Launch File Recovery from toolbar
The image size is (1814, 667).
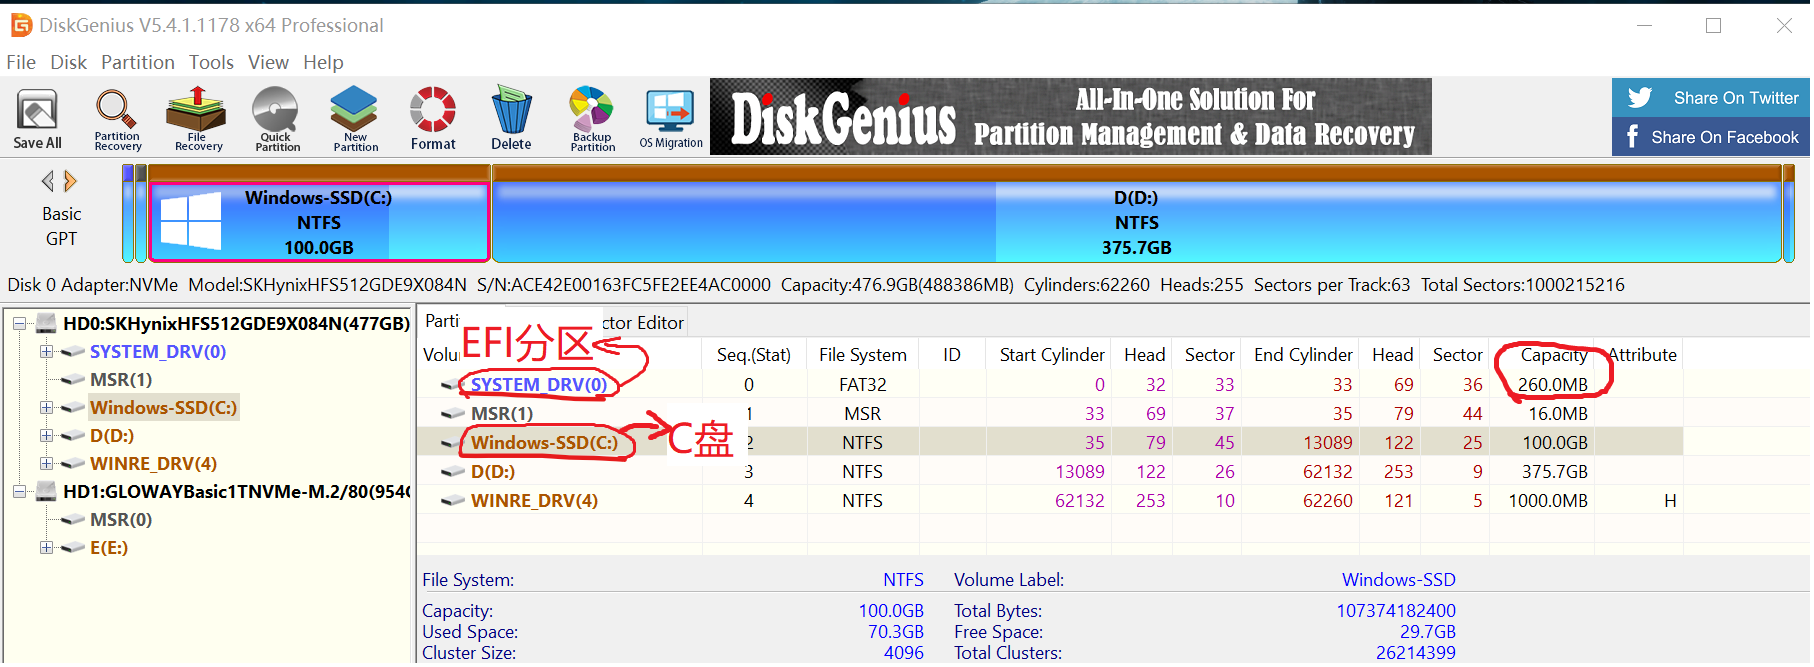197,119
